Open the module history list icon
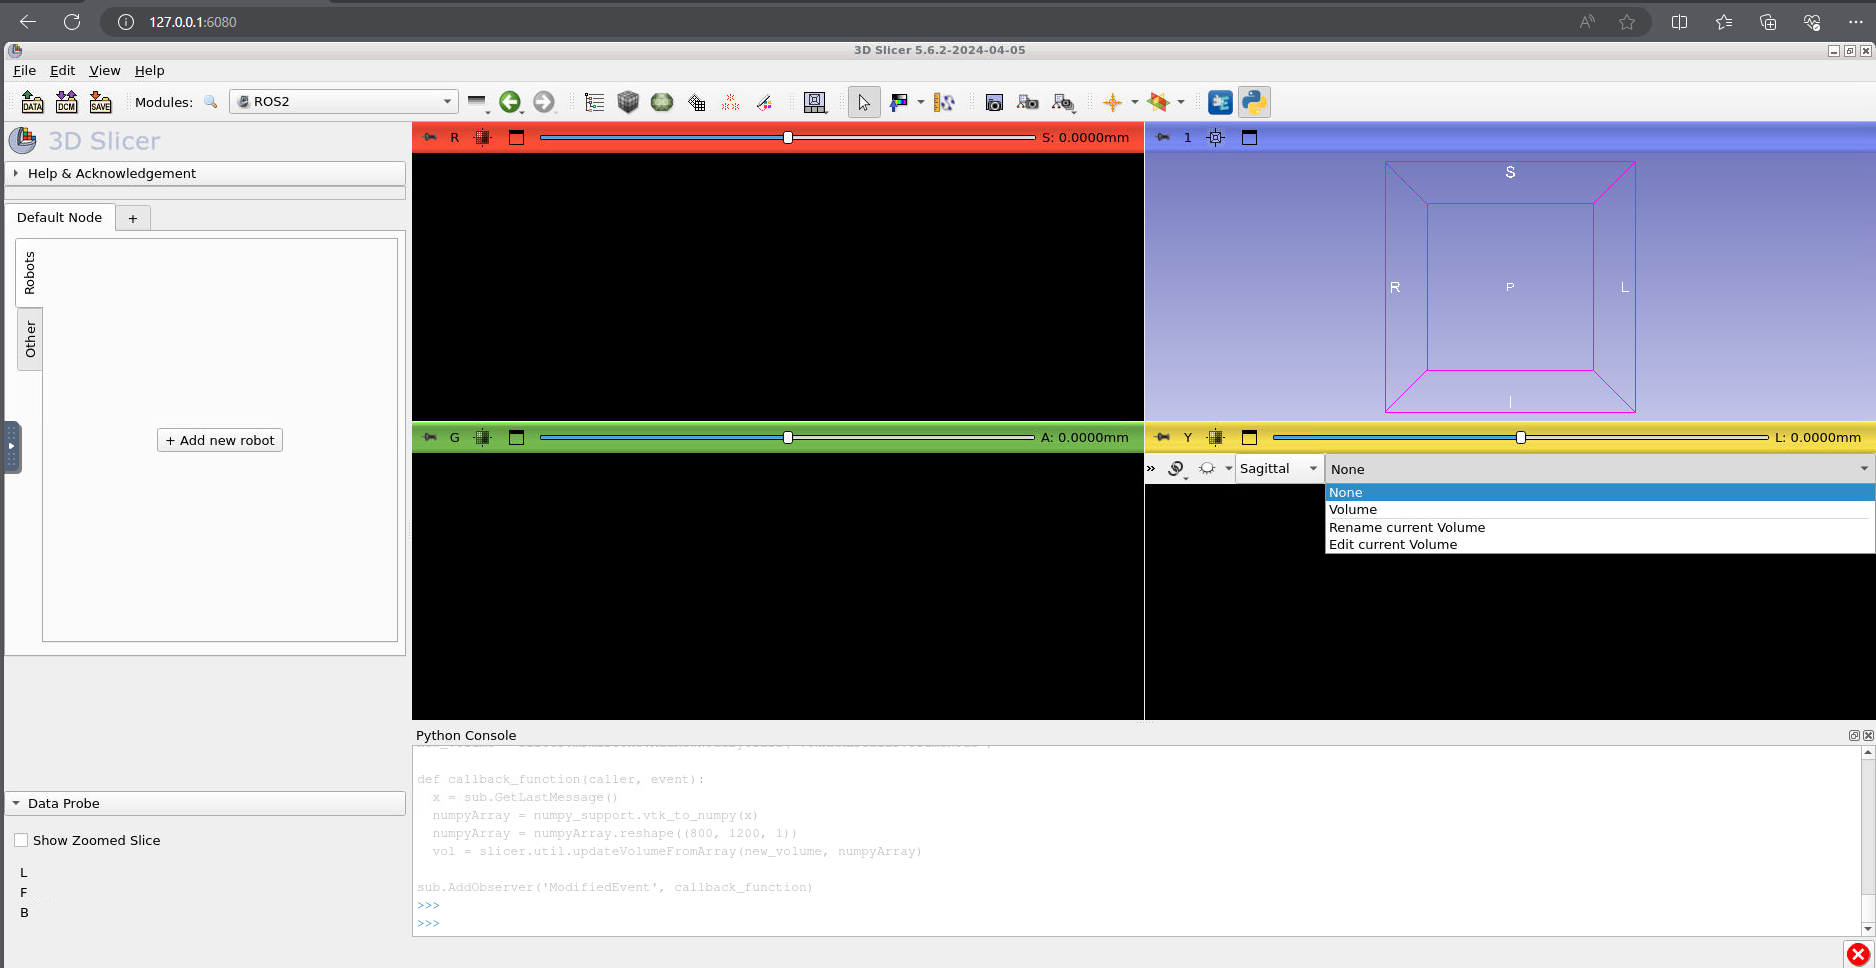1876x968 pixels. pyautogui.click(x=477, y=102)
